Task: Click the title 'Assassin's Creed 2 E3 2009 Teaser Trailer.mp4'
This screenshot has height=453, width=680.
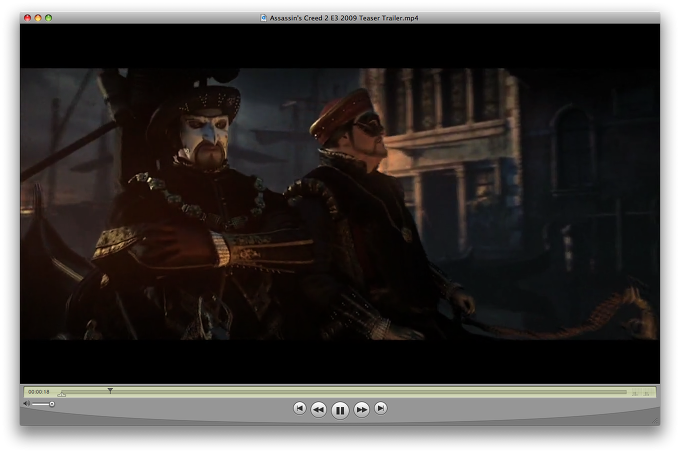Action: tap(344, 18)
